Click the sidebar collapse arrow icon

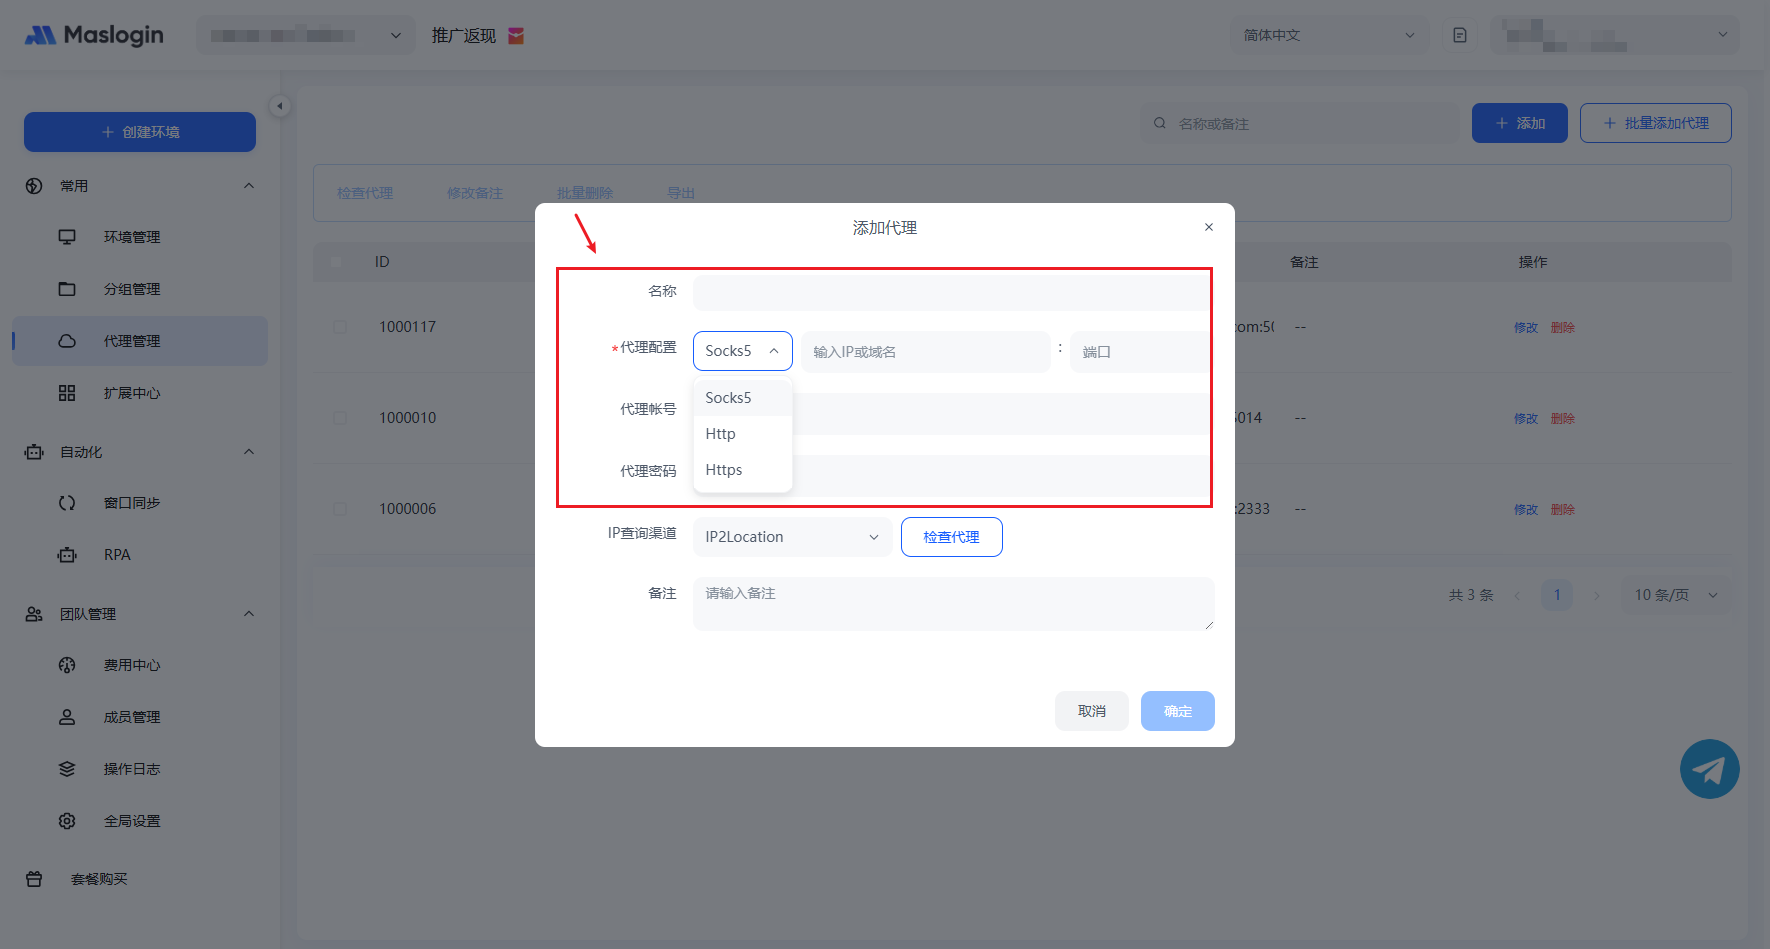[280, 106]
